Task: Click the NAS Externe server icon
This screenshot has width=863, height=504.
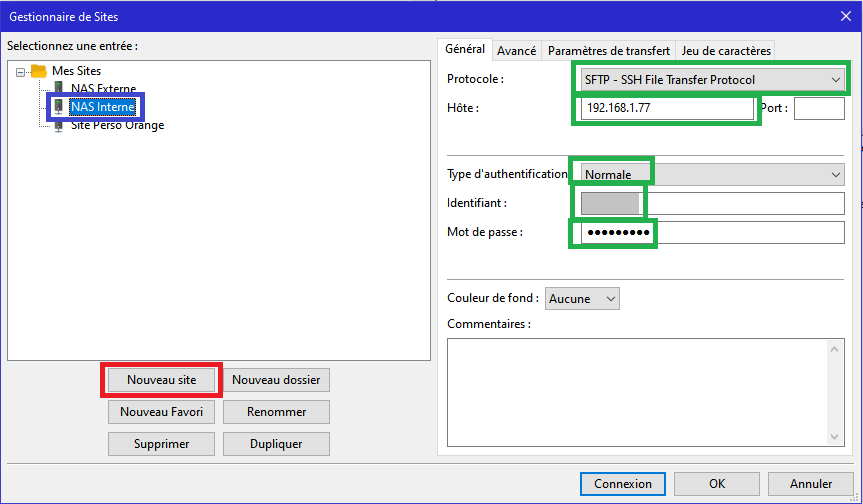Action: tap(59, 89)
